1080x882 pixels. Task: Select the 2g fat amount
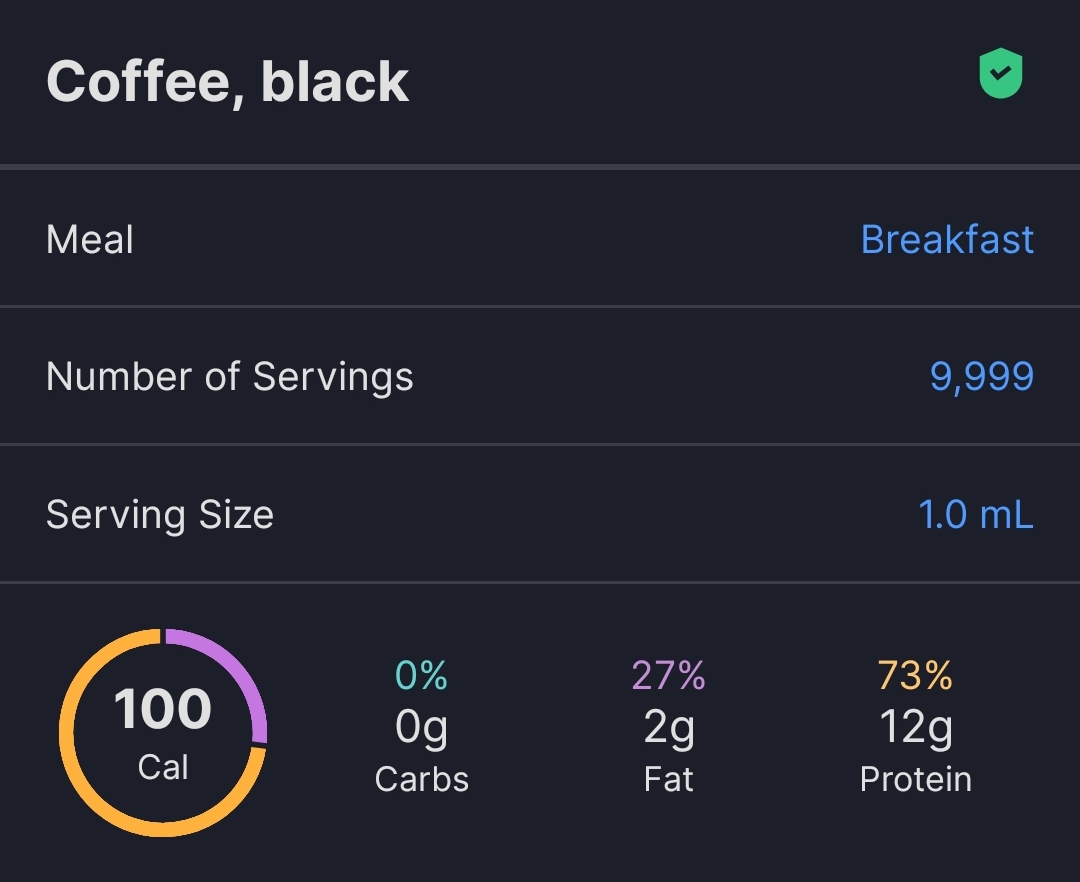(x=668, y=727)
